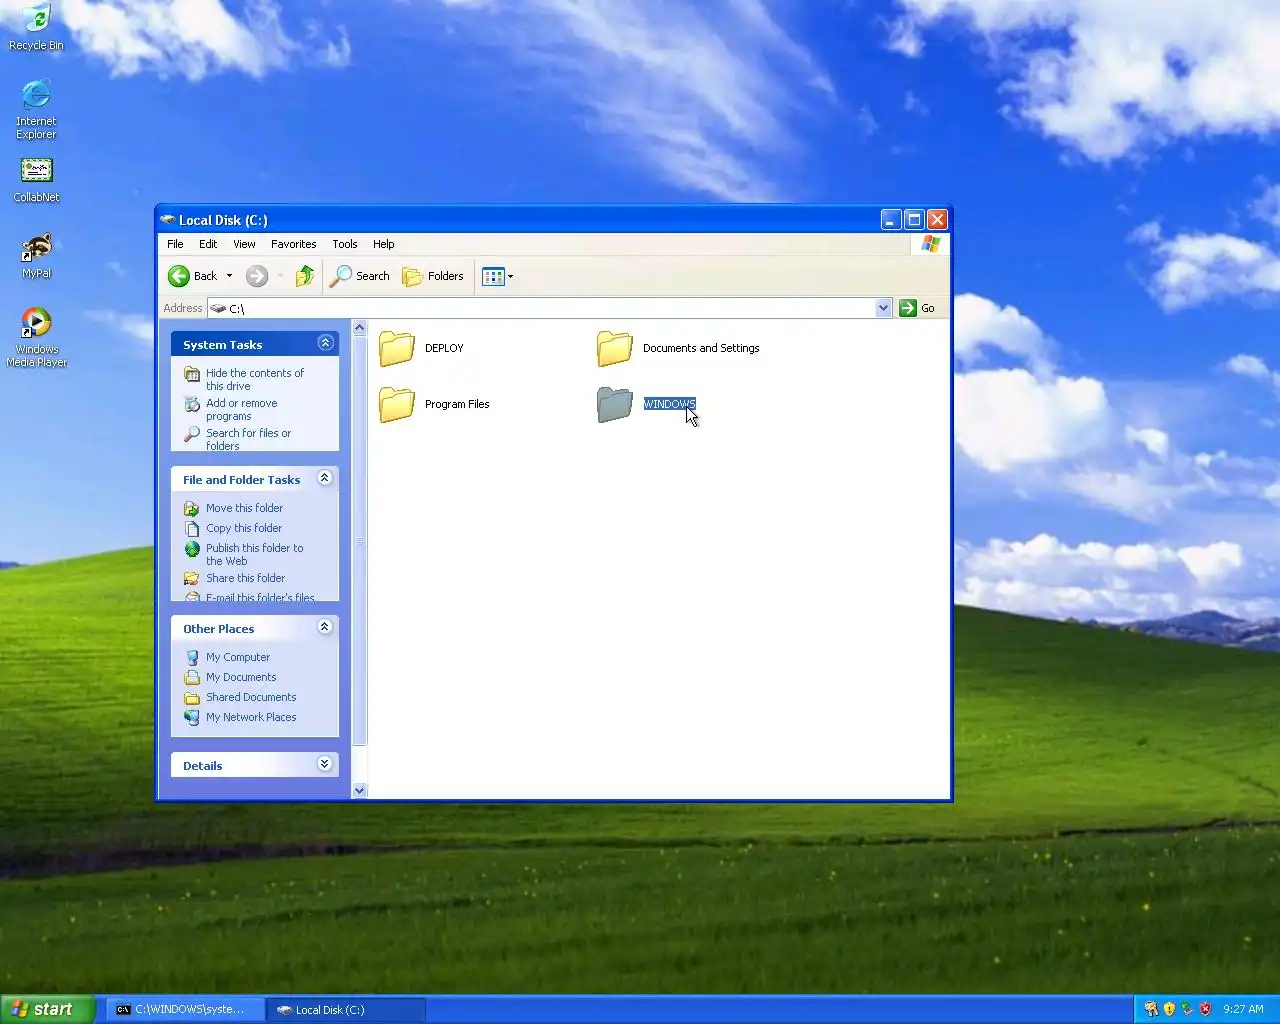Click the Move this folder icon
The image size is (1280, 1024).
coord(192,508)
